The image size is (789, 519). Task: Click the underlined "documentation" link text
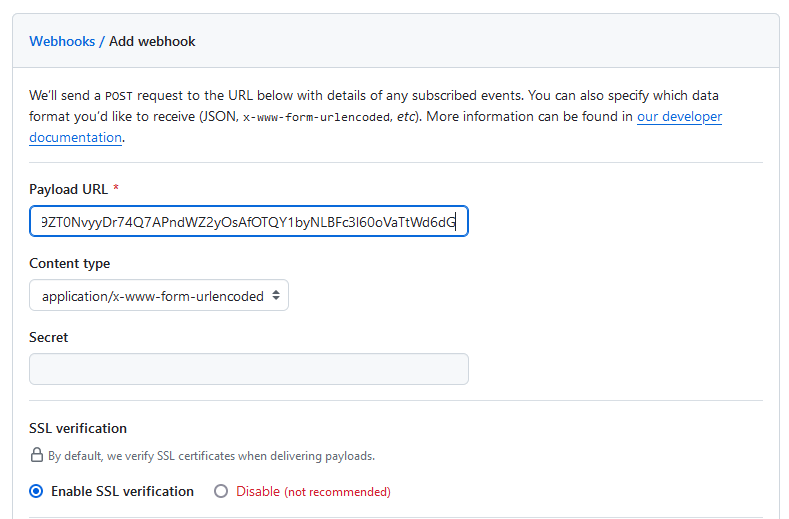click(75, 137)
